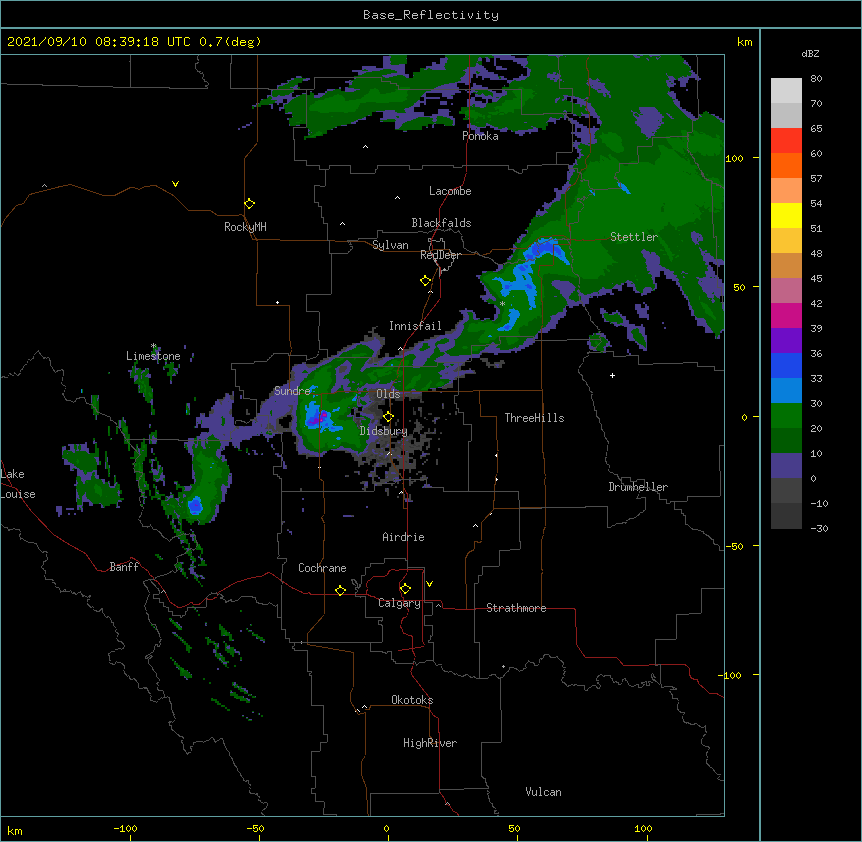Pick the red swatch in dBZ legend

[786, 141]
